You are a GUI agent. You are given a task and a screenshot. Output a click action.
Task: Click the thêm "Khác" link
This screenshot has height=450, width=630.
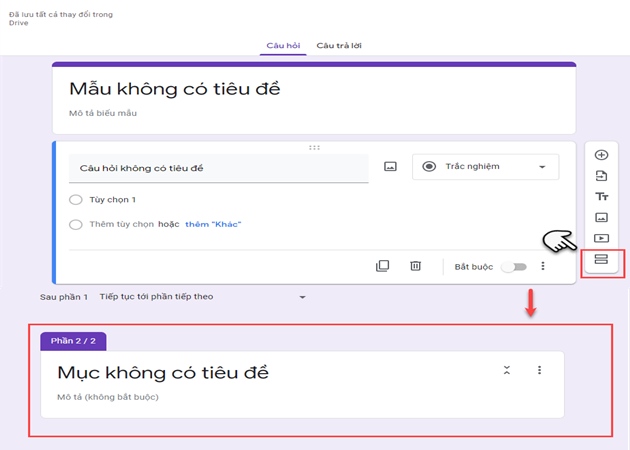(x=213, y=224)
